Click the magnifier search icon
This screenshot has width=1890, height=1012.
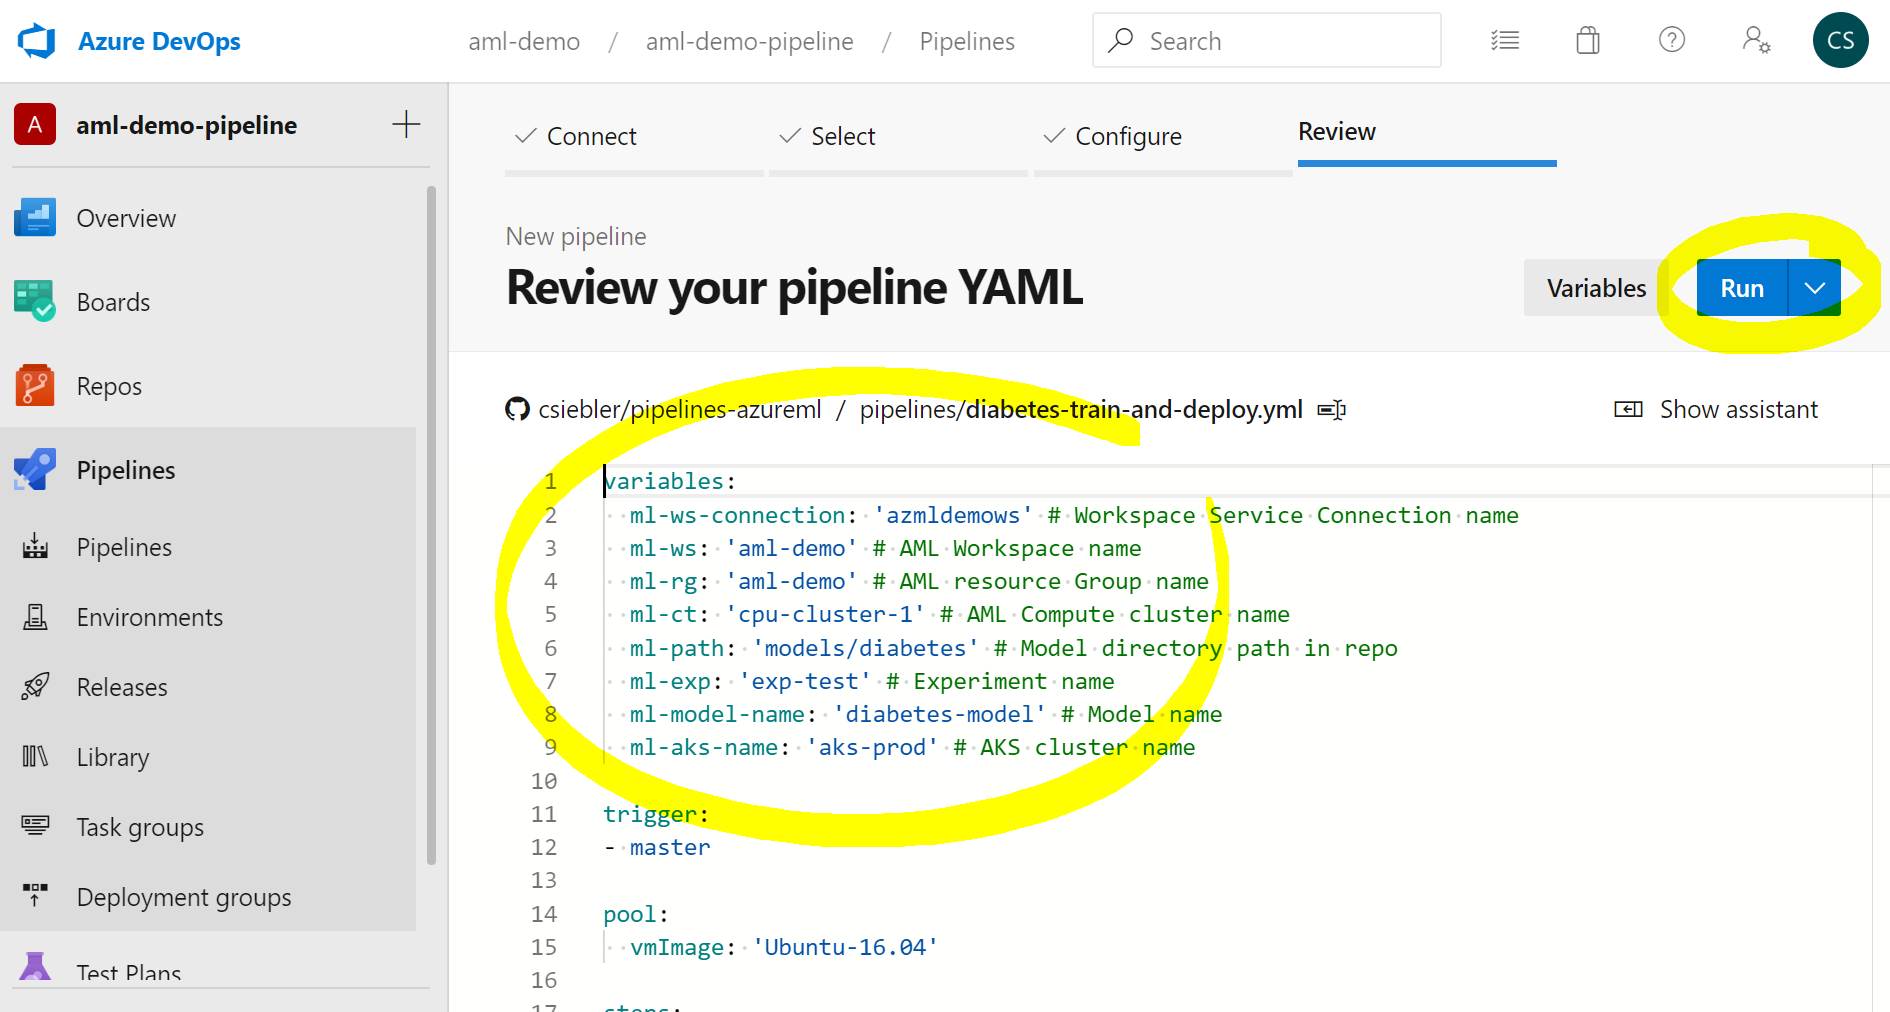click(x=1121, y=40)
